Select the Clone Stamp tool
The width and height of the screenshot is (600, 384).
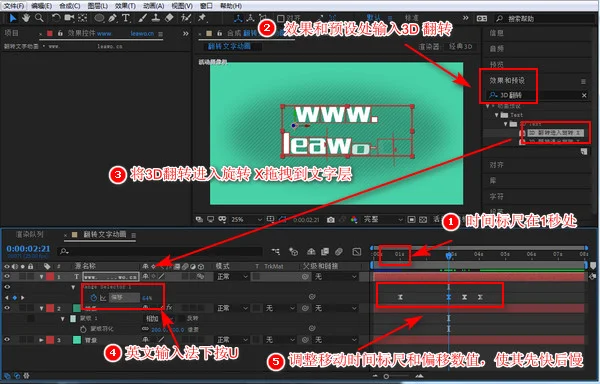156,18
